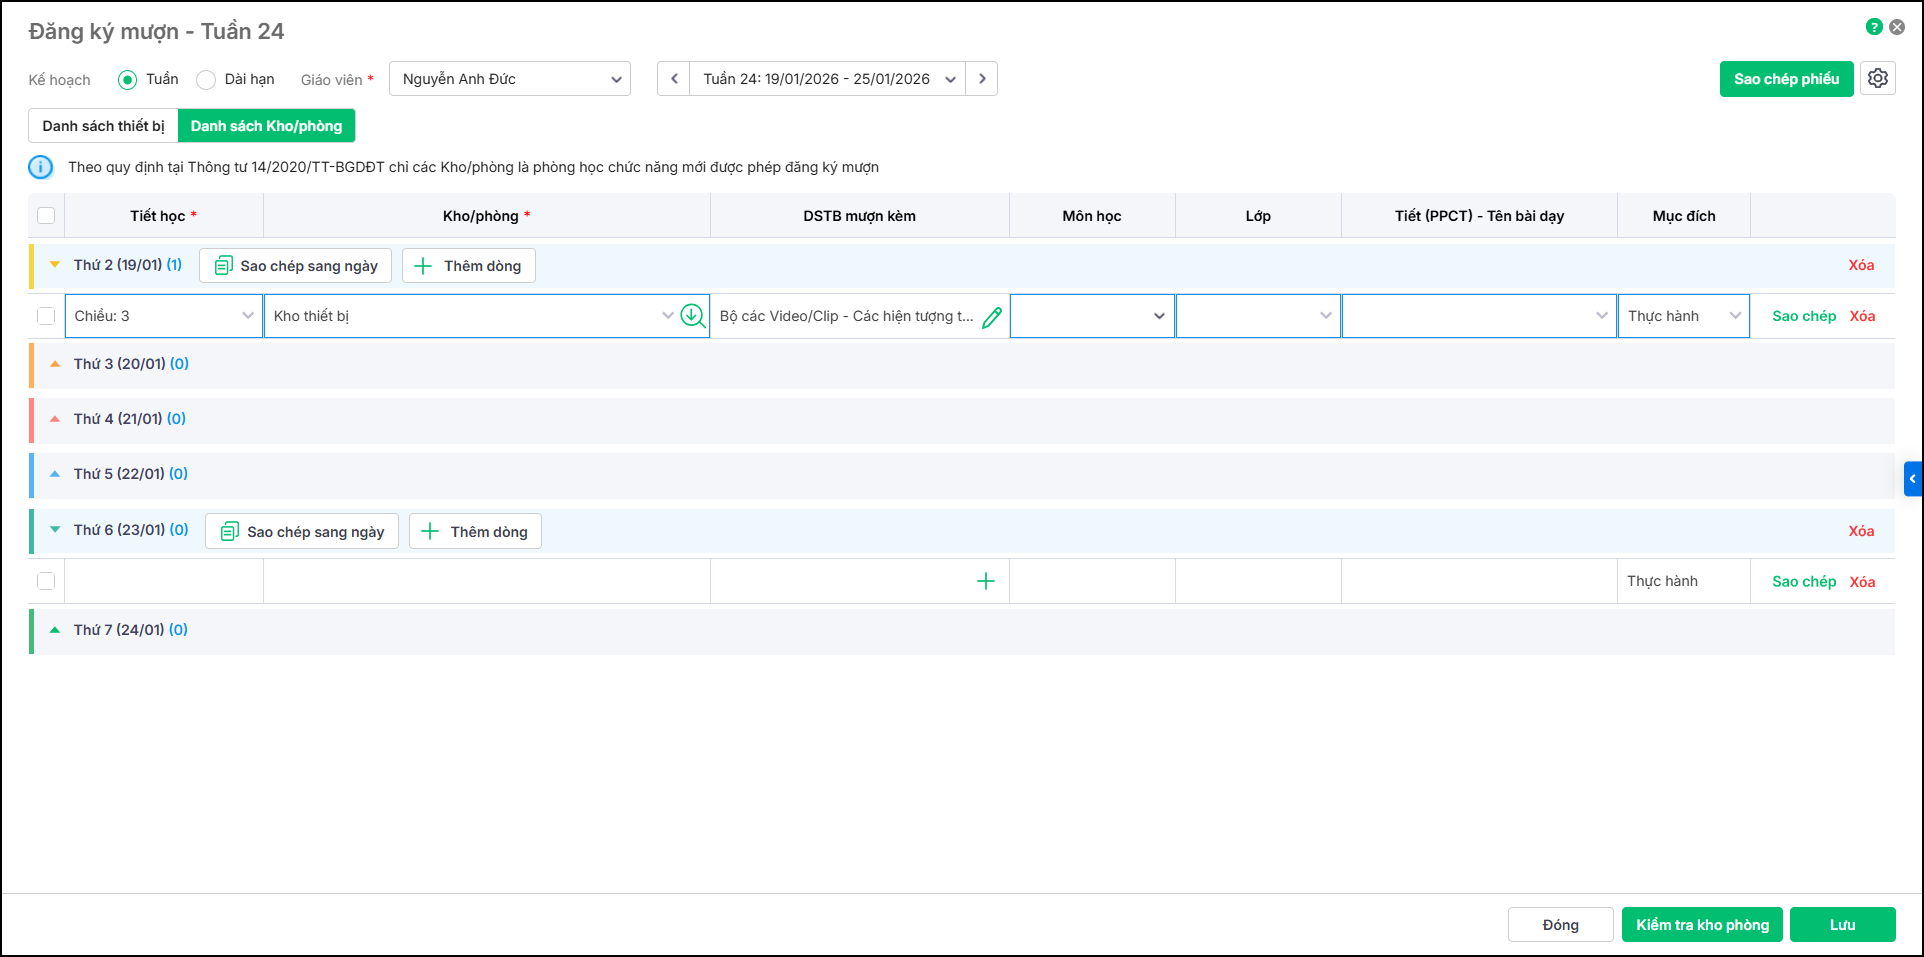Click the download icon beside Kho thiết bị
Viewport: 1924px width, 957px height.
pos(692,316)
